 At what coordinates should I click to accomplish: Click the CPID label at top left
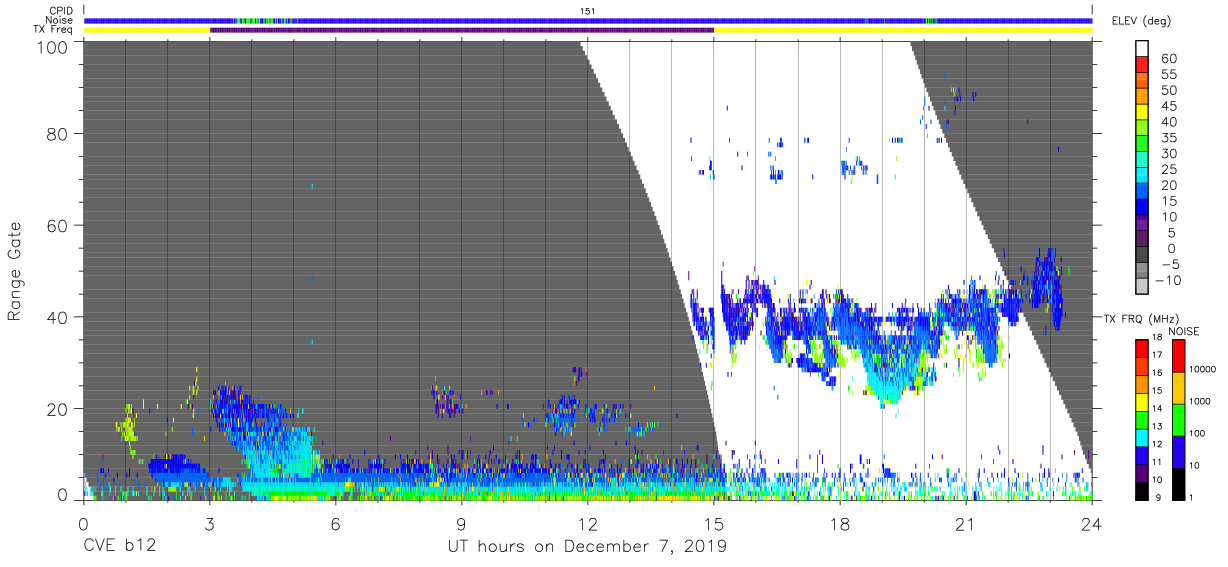click(60, 10)
